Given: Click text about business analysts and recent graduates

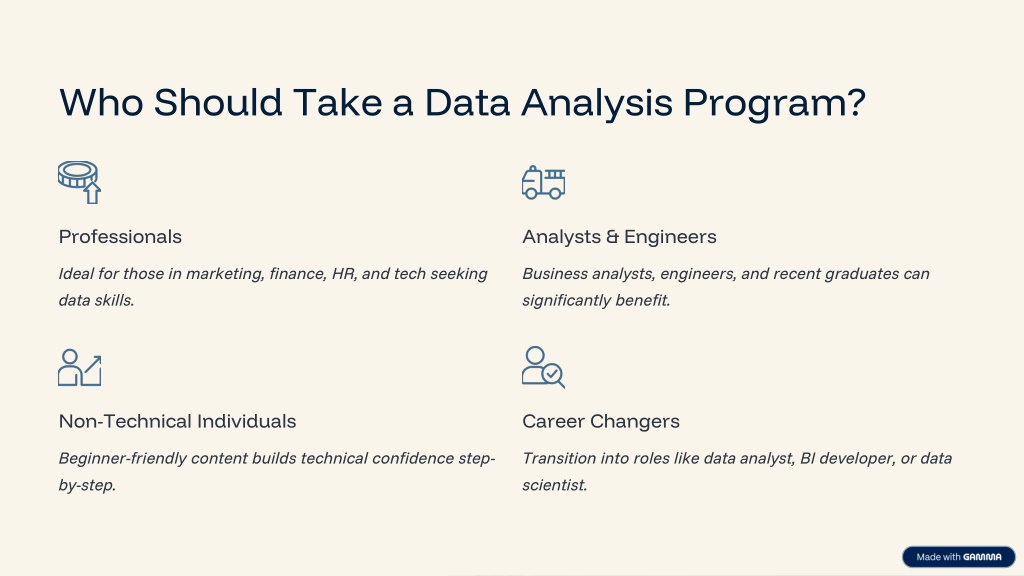Looking at the screenshot, I should [x=726, y=287].
